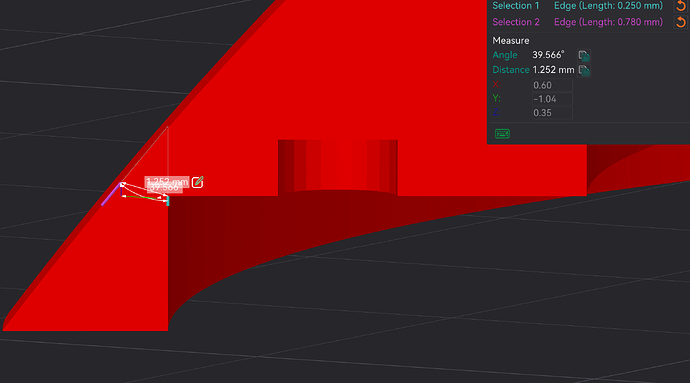The width and height of the screenshot is (690, 383).
Task: Click the '1.252 mm' distance value in the panel
Action: click(x=553, y=70)
